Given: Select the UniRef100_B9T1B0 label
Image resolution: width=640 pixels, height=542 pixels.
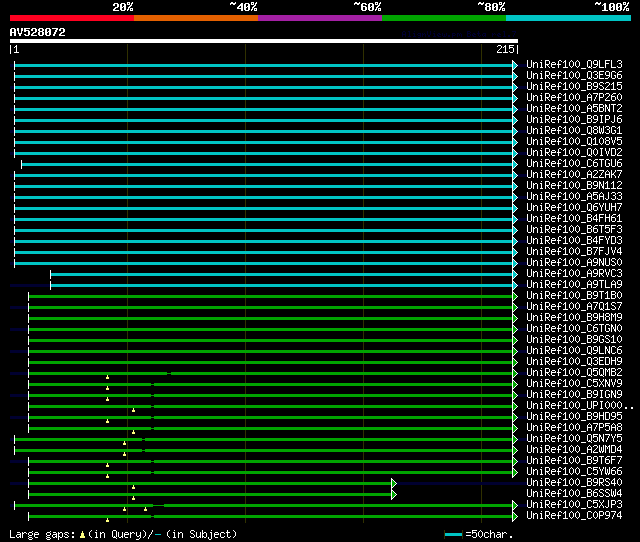Looking at the screenshot, I should pos(574,295).
